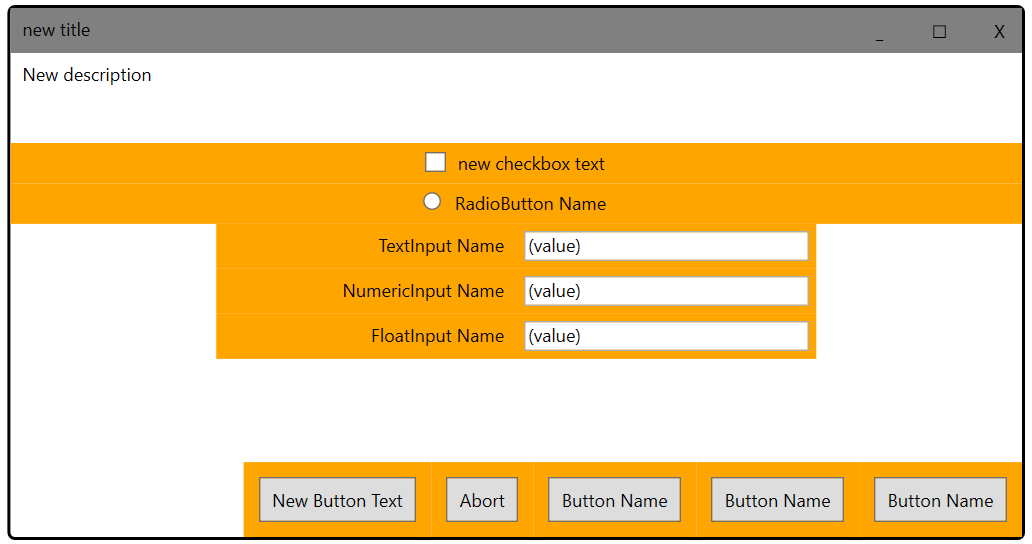Screen dimensions: 1032x544
Task: Click the Abort button
Action: (x=482, y=500)
